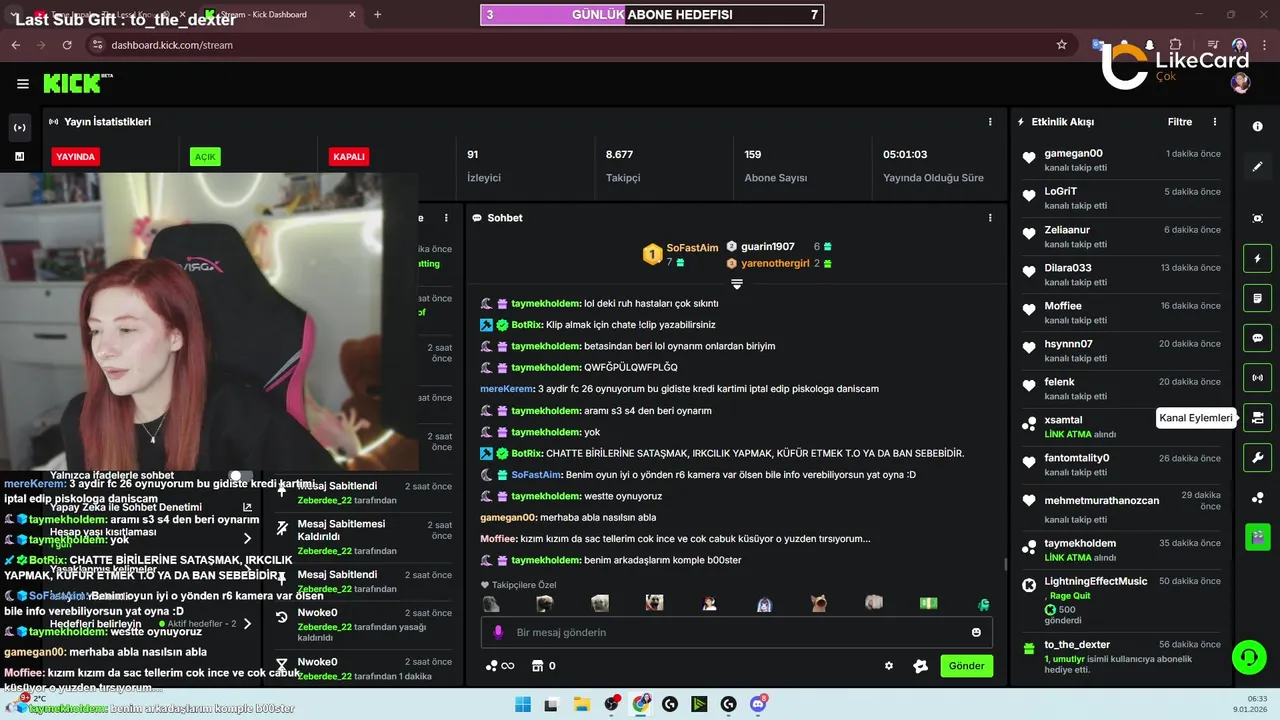The image size is (1280, 720).
Task: Open Chrome from the taskbar
Action: click(641, 704)
